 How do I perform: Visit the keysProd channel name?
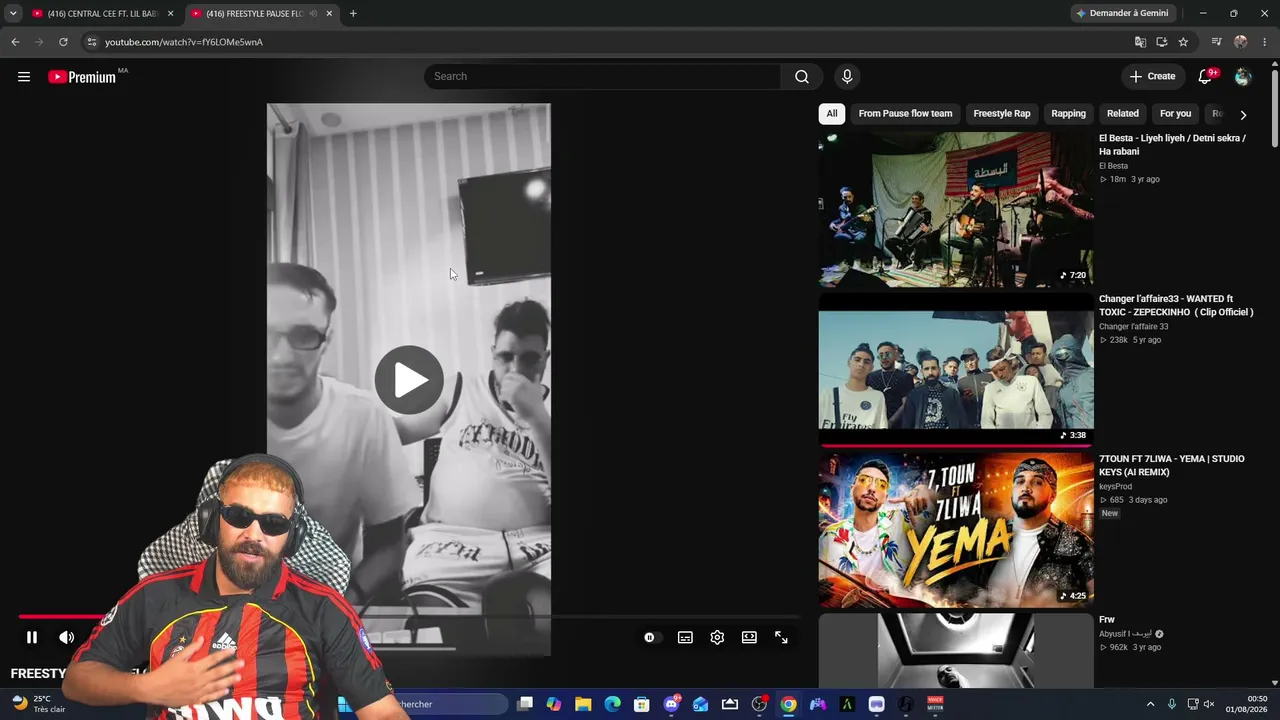pyautogui.click(x=1115, y=487)
